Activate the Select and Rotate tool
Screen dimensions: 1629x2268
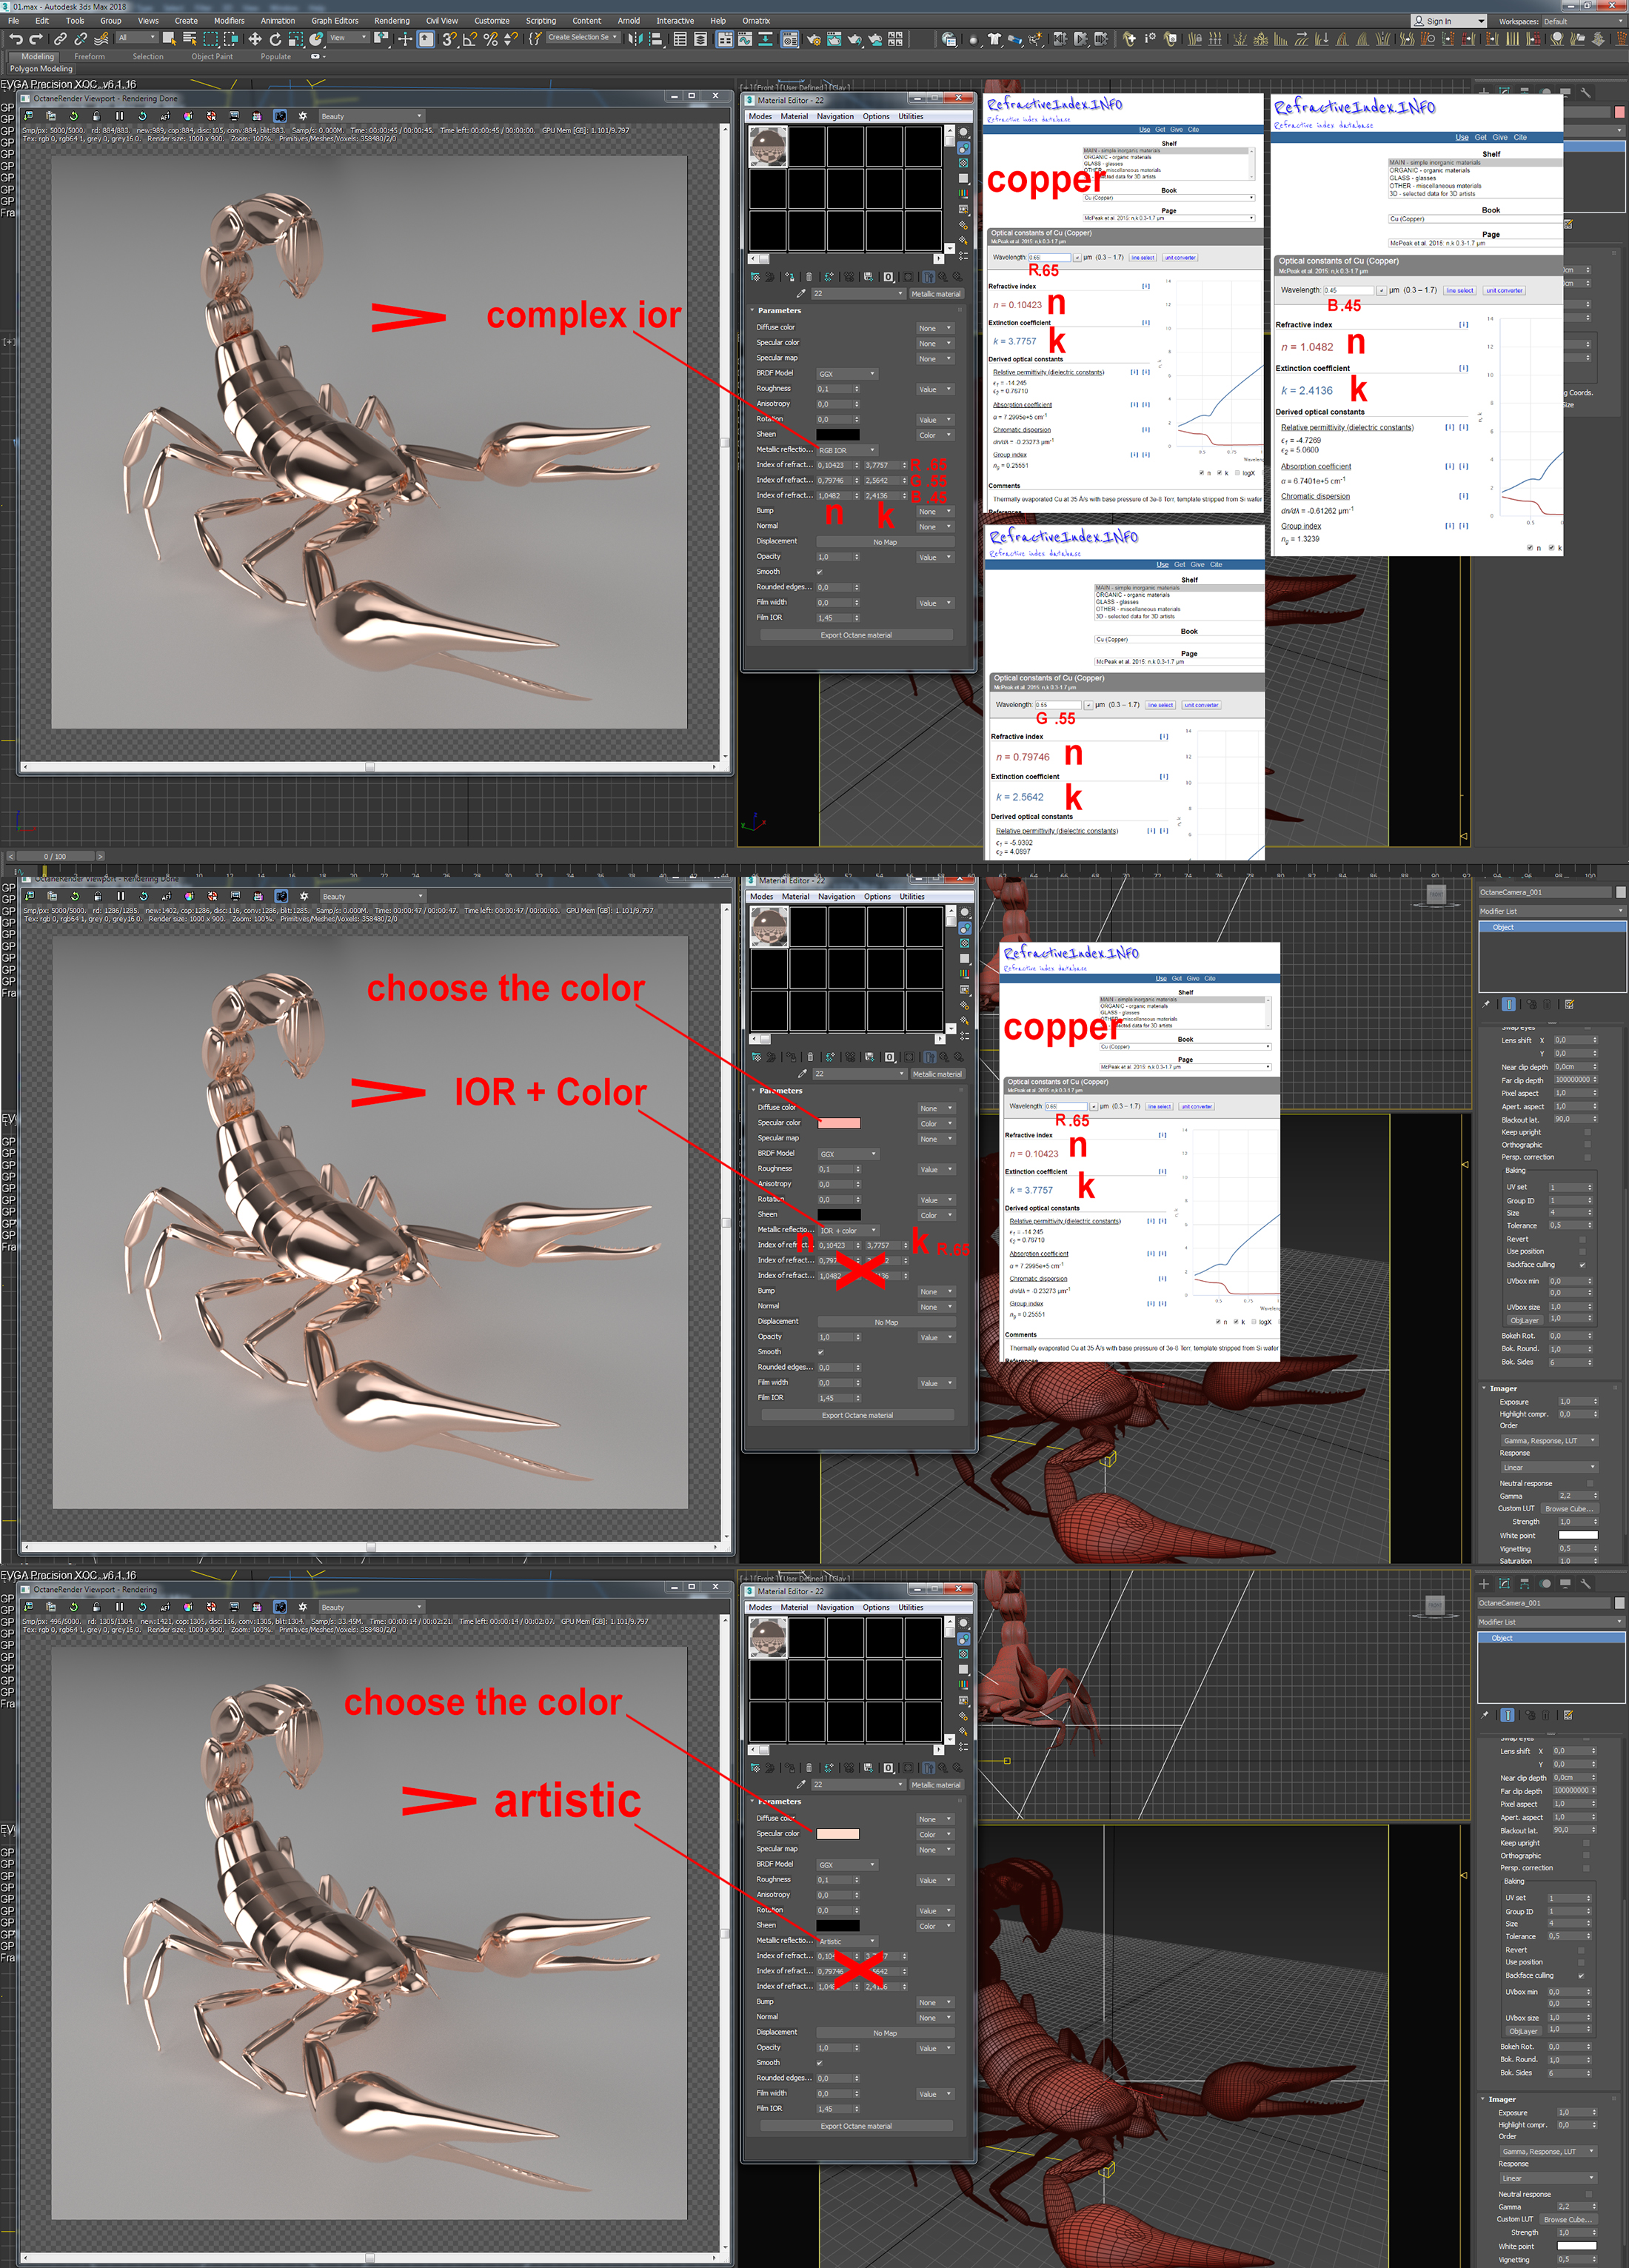coord(275,39)
